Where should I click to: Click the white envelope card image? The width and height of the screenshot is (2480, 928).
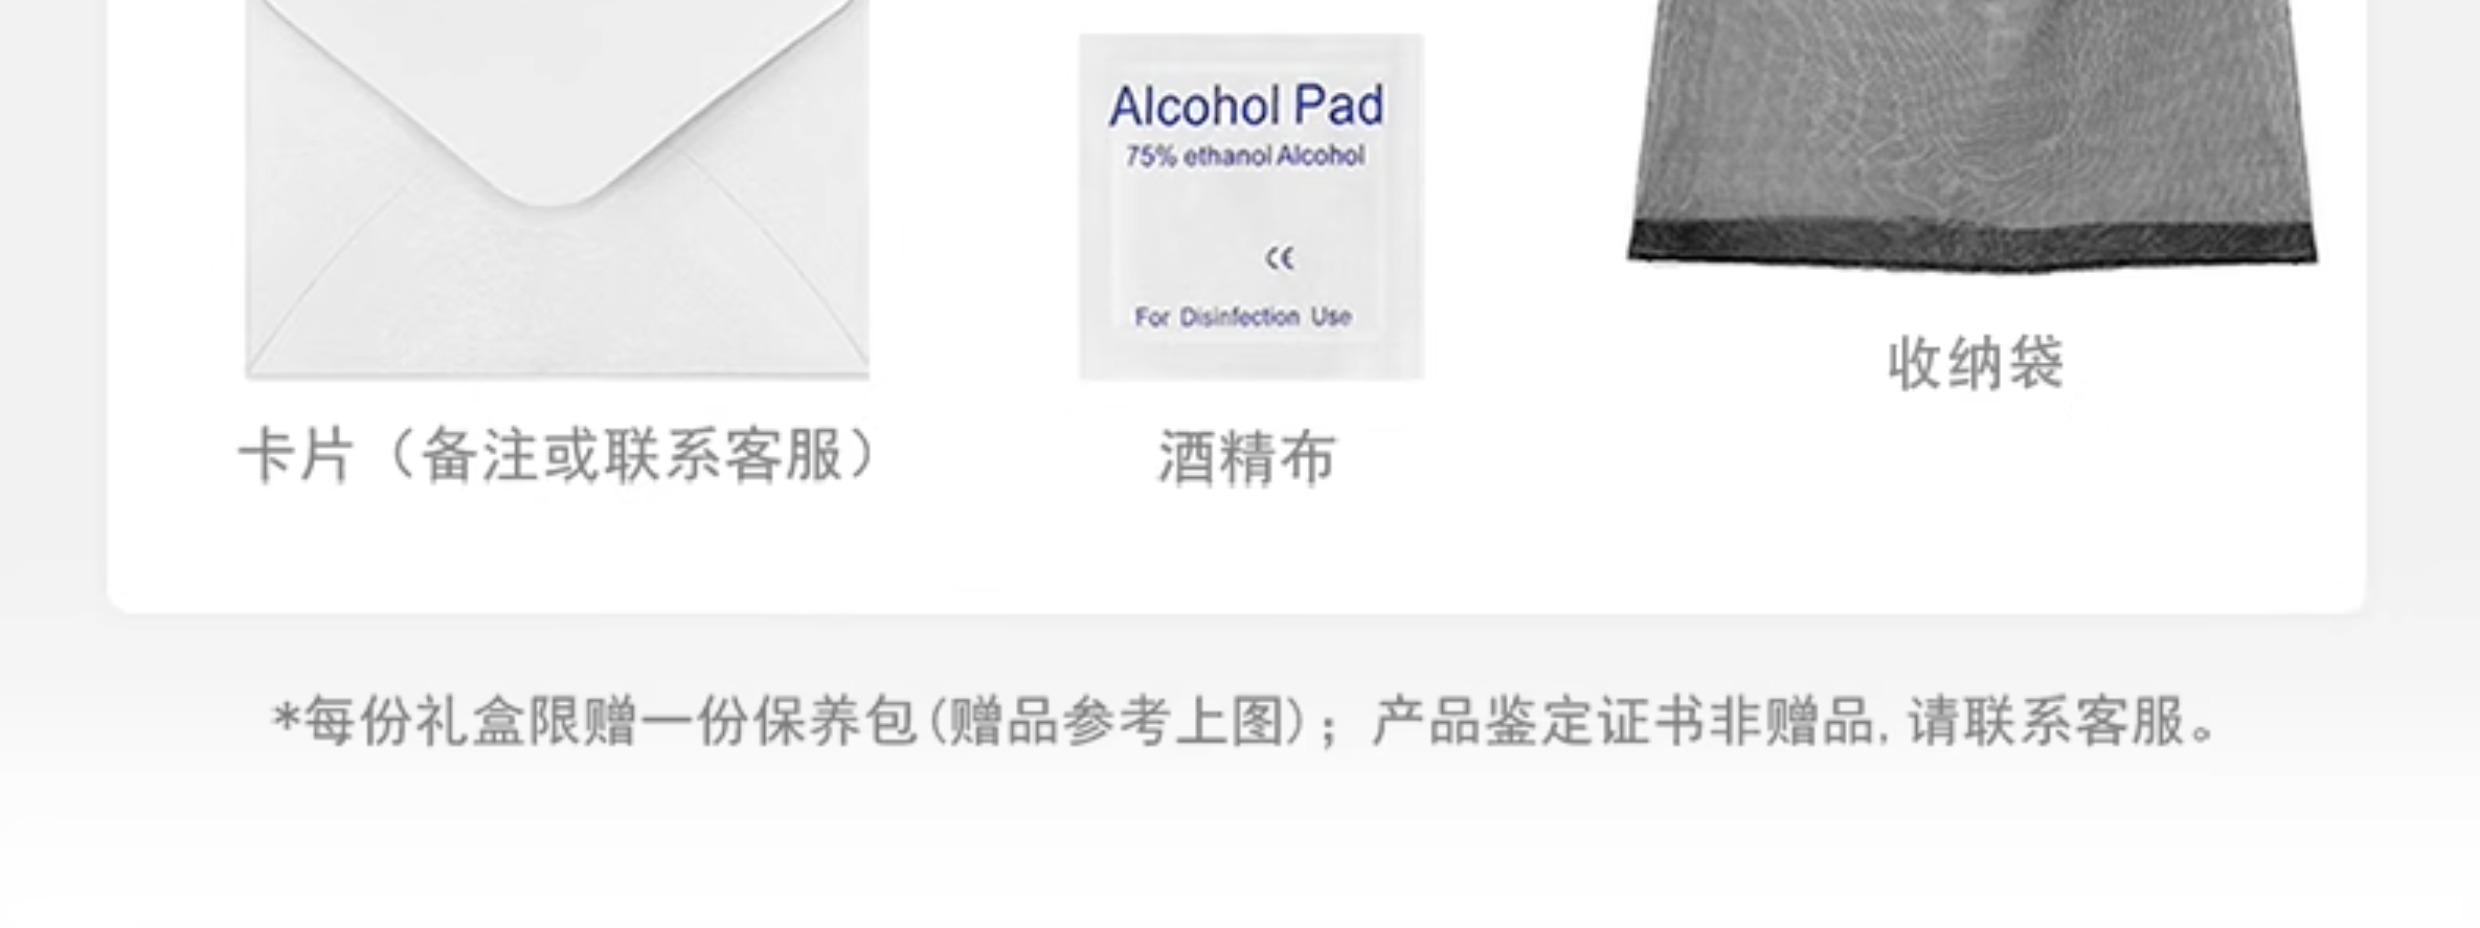pos(558,188)
